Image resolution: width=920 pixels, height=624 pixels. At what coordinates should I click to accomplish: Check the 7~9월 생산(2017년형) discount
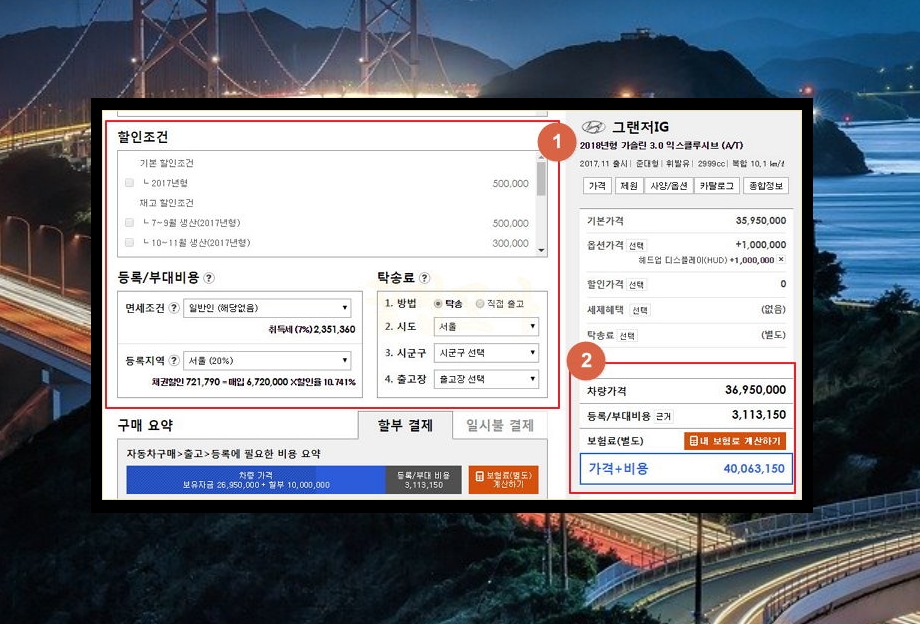point(129,223)
